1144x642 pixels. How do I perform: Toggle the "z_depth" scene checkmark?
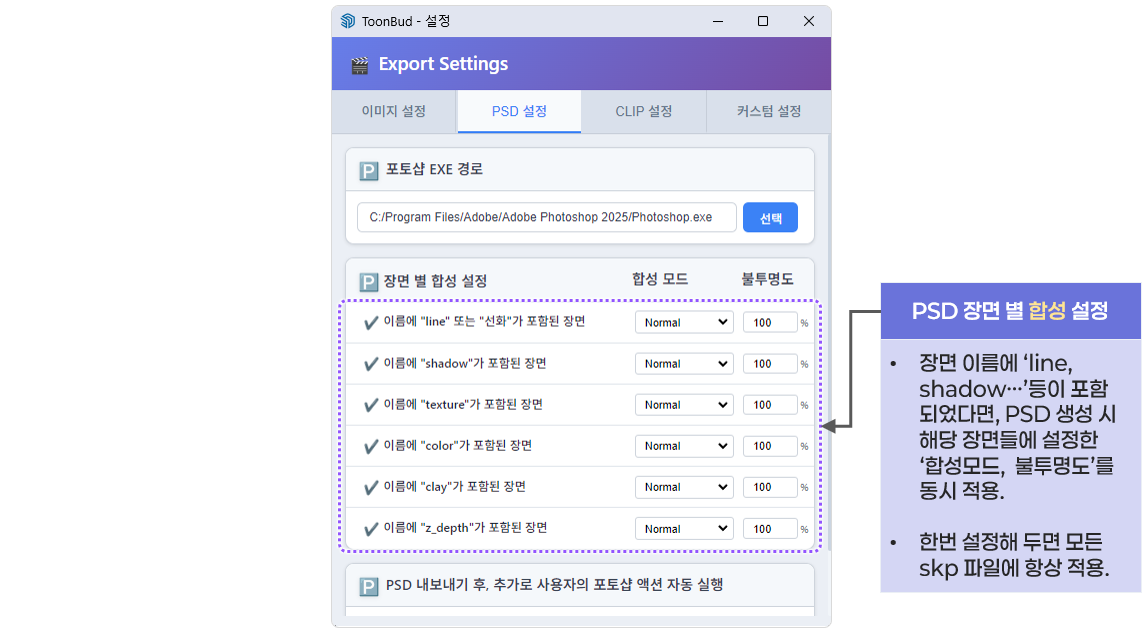coord(371,528)
